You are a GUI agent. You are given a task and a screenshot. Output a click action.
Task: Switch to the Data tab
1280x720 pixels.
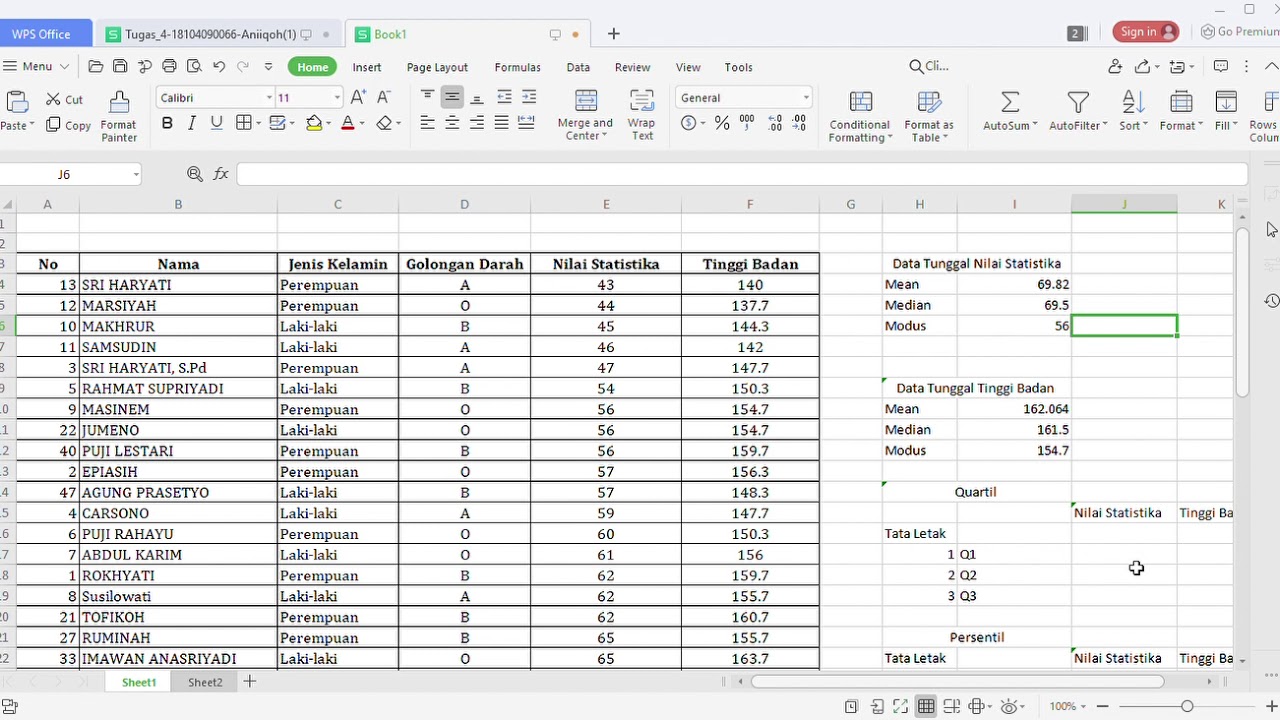click(578, 67)
